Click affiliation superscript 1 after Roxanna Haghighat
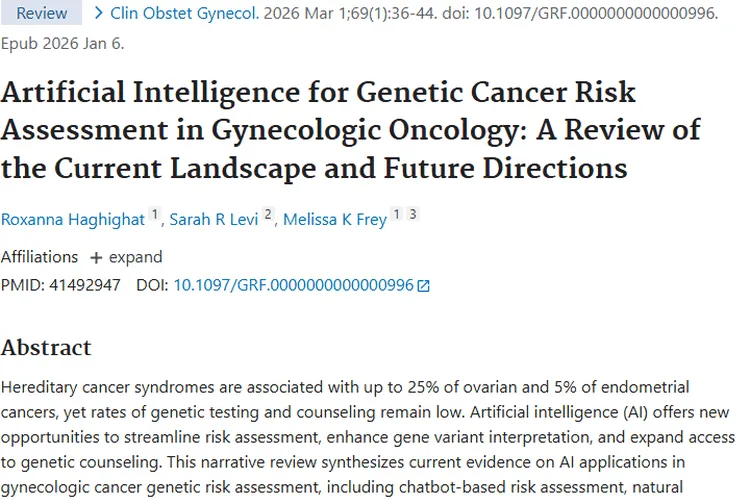Image resolution: width=750 pixels, height=500 pixels. coord(155,215)
